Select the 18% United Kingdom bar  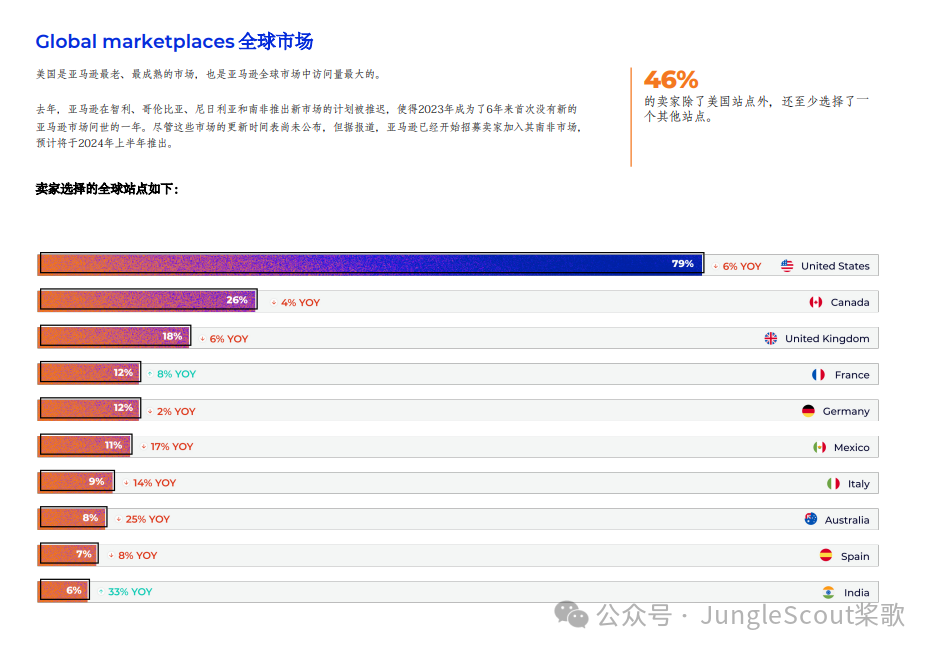click(115, 336)
